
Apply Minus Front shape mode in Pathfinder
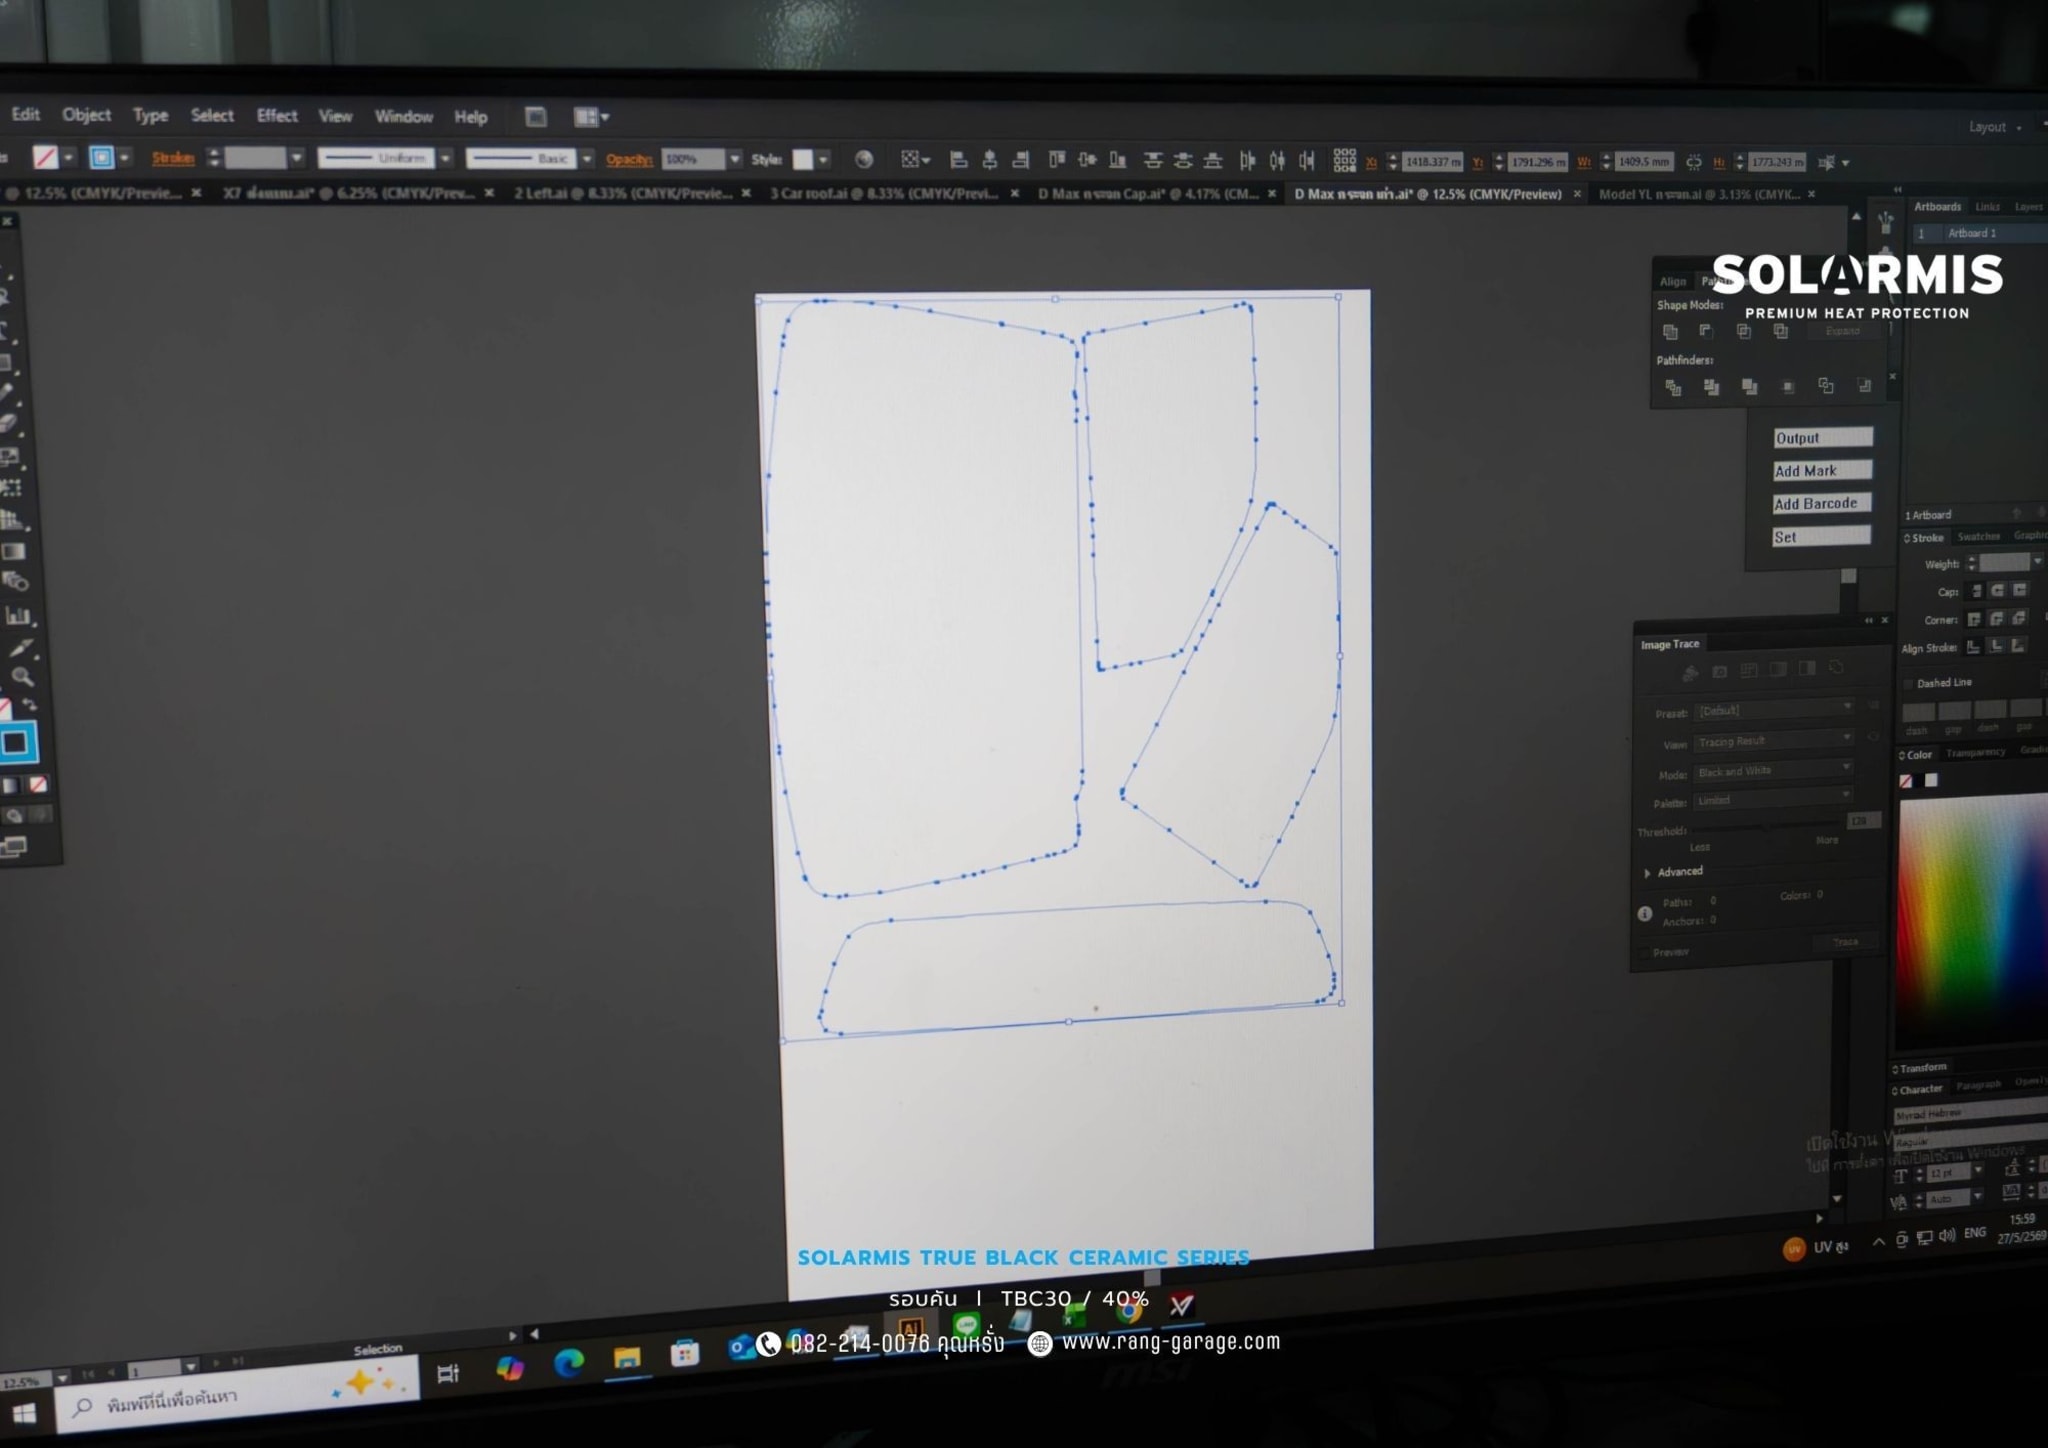1707,331
